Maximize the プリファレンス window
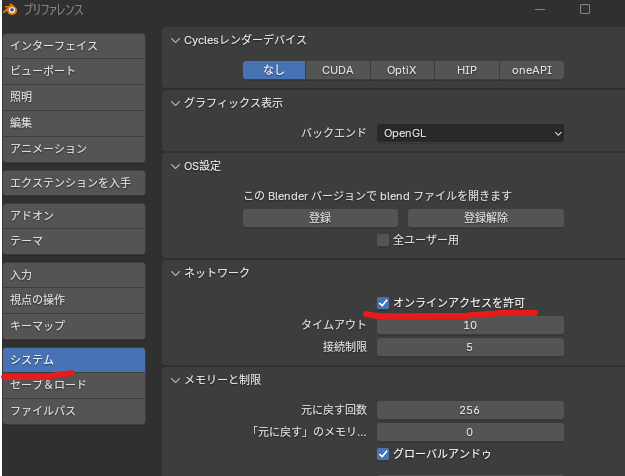 tap(585, 9)
